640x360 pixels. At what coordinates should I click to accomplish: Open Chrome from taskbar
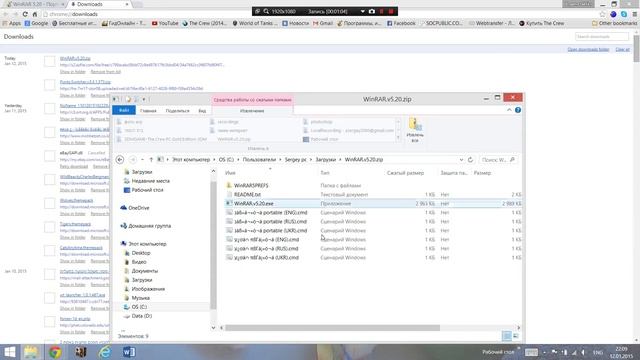pyautogui.click(x=55, y=352)
